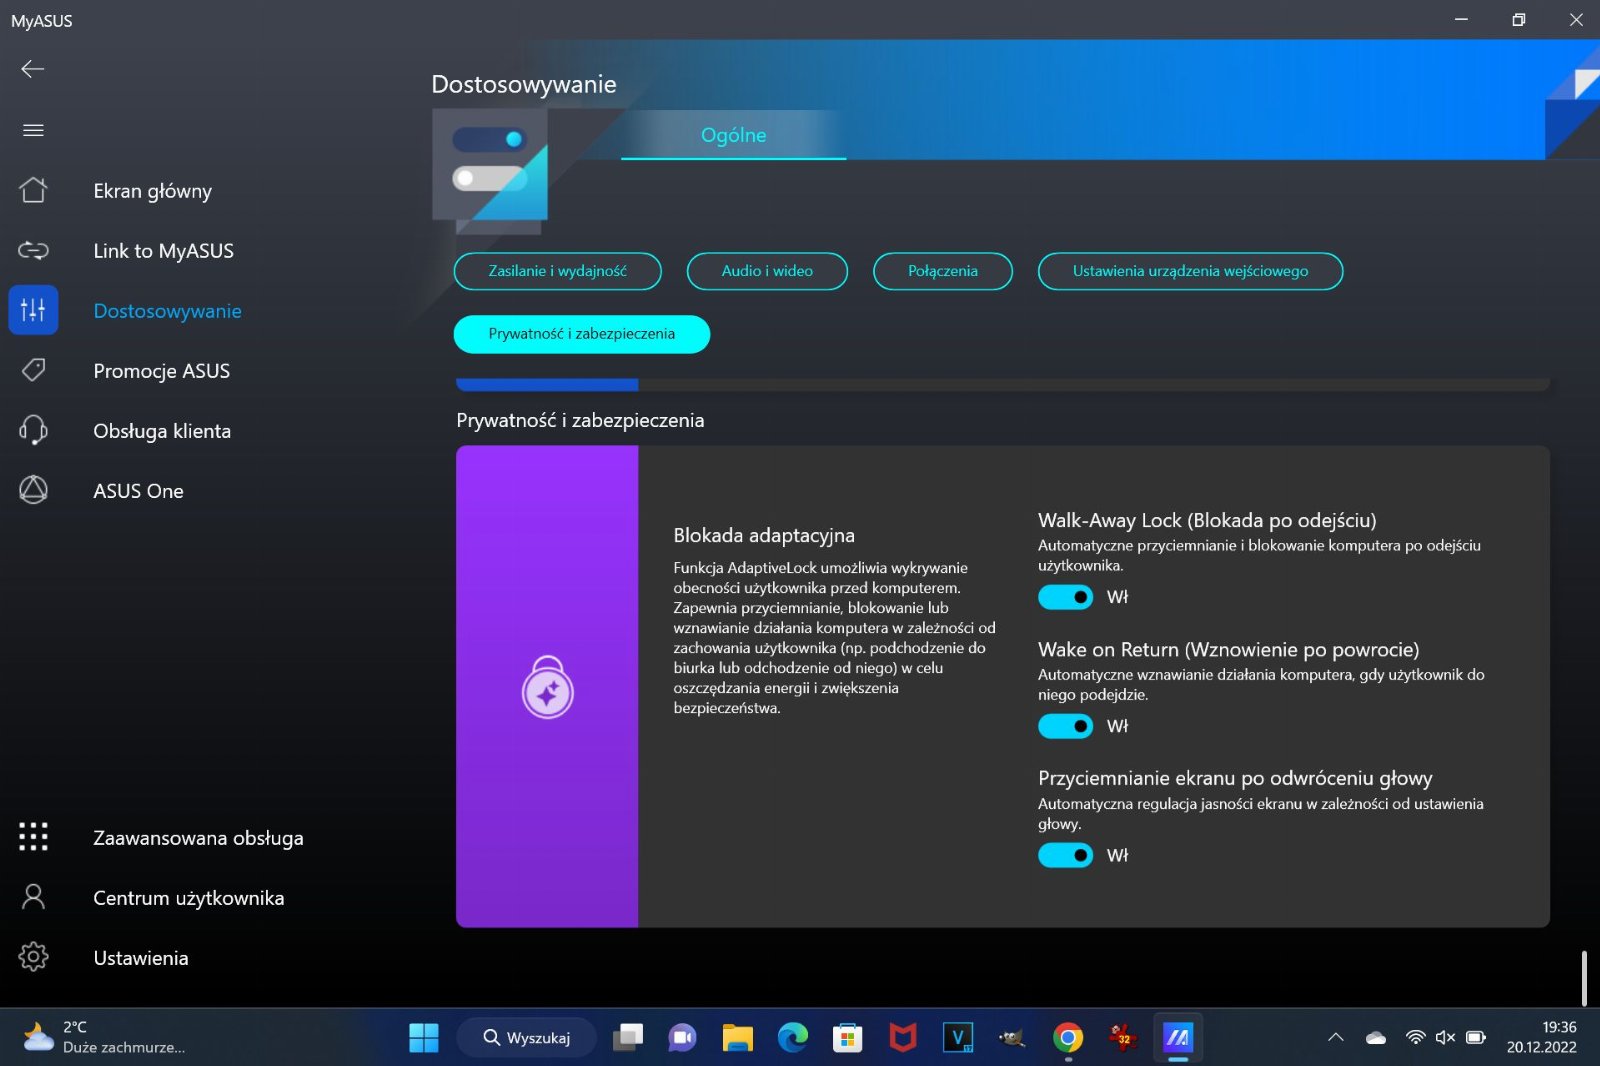The width and height of the screenshot is (1600, 1066).
Task: Turn off Wake on Return switch
Action: pyautogui.click(x=1065, y=726)
